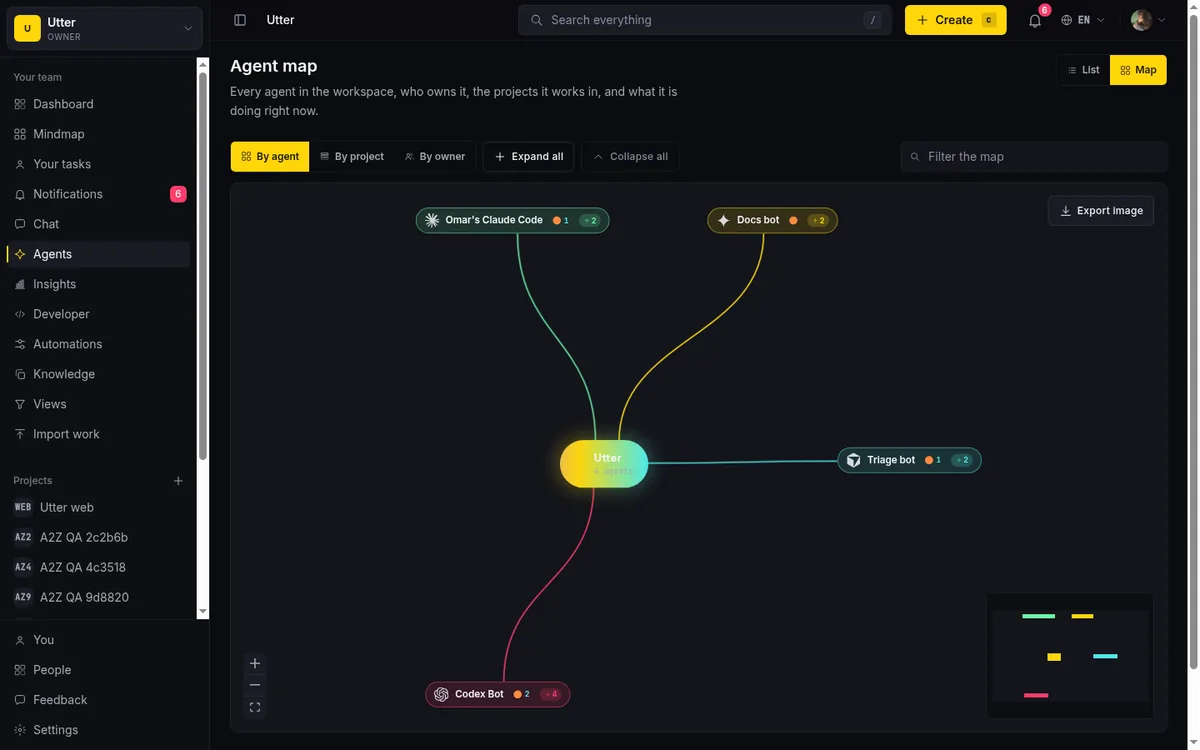Click the Insights chart icon
This screenshot has height=750, width=1200.
(20, 284)
